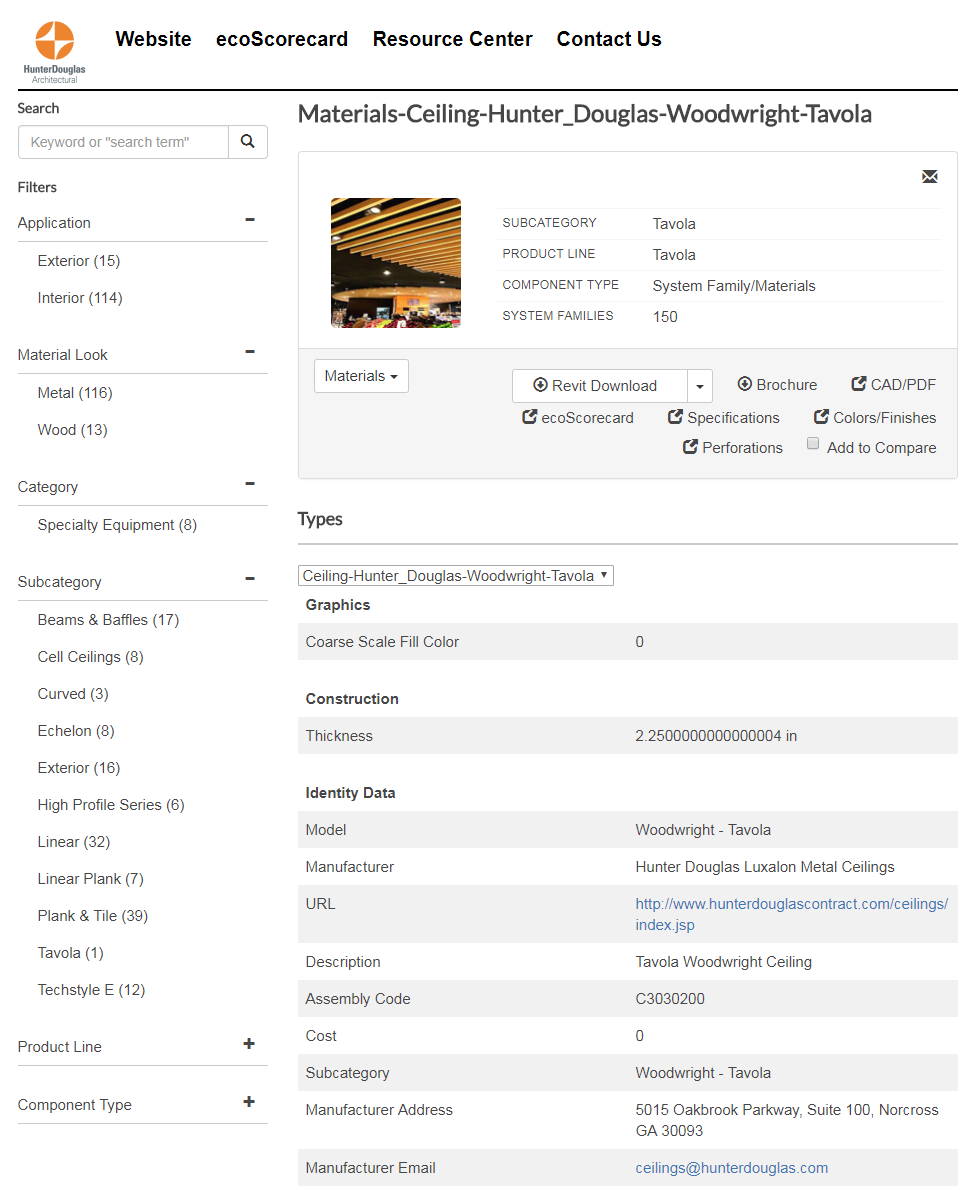The width and height of the screenshot is (980, 1199).
Task: Click the Hunter Douglas Architectural logo
Action: tap(54, 51)
